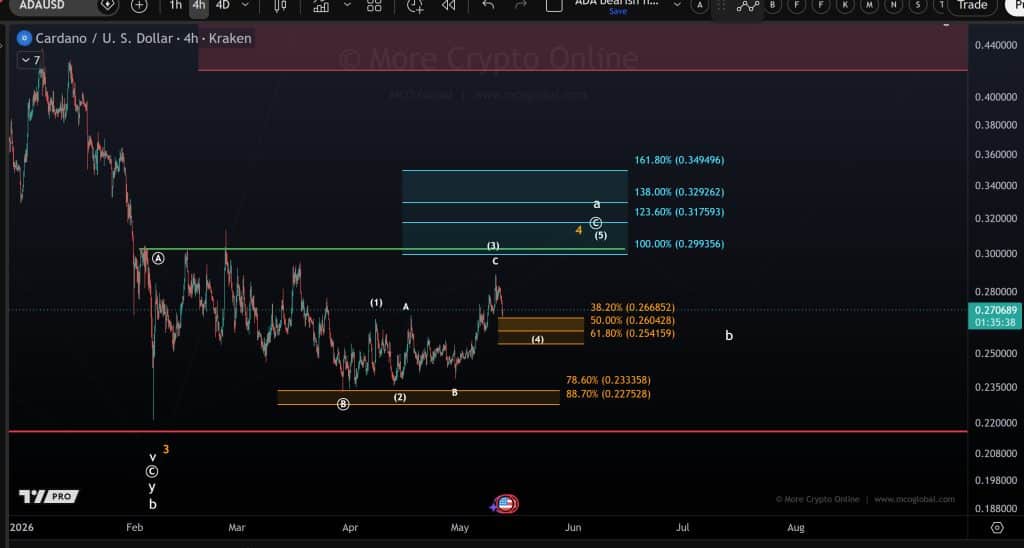Open the ADA bearish layout name

[616, 3]
